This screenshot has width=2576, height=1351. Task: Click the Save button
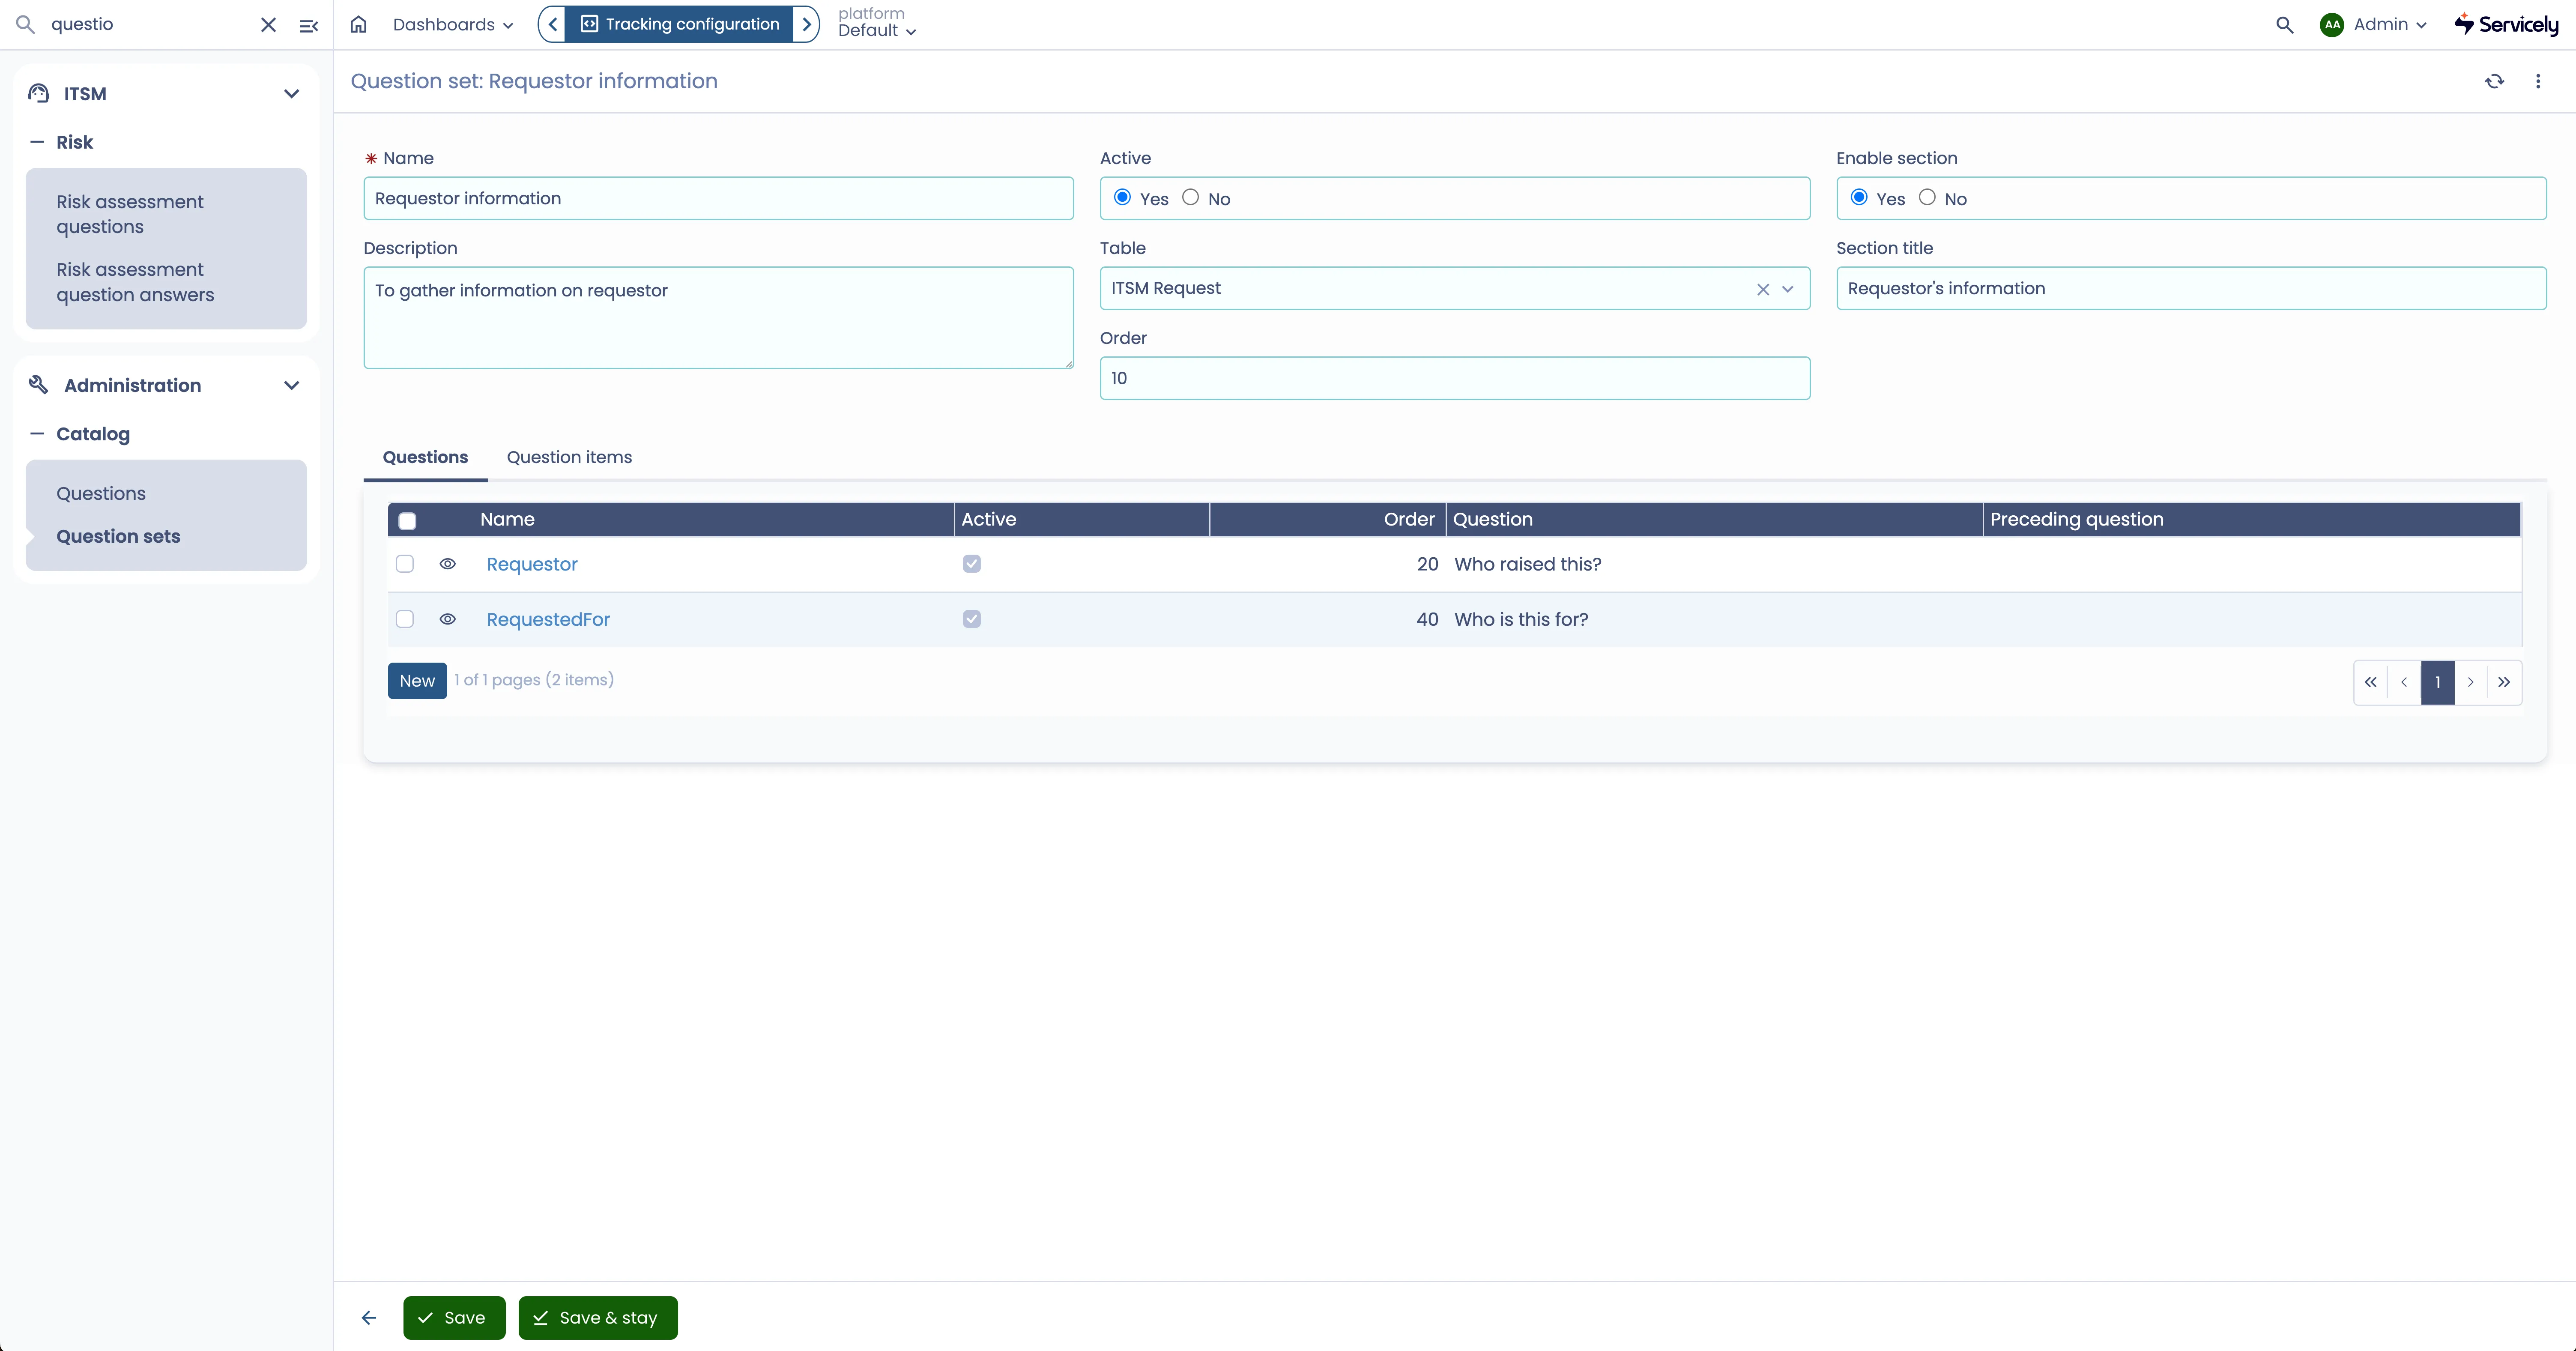tap(454, 1318)
